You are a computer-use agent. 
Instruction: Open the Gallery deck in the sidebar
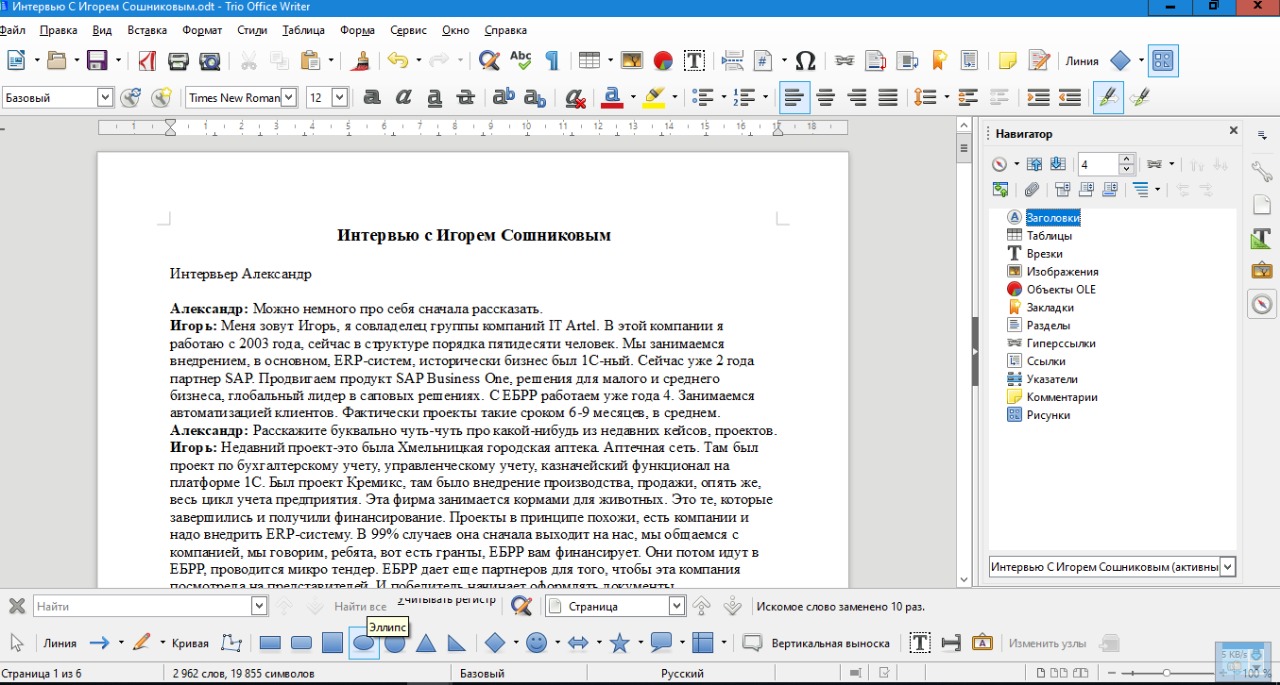[x=1262, y=270]
